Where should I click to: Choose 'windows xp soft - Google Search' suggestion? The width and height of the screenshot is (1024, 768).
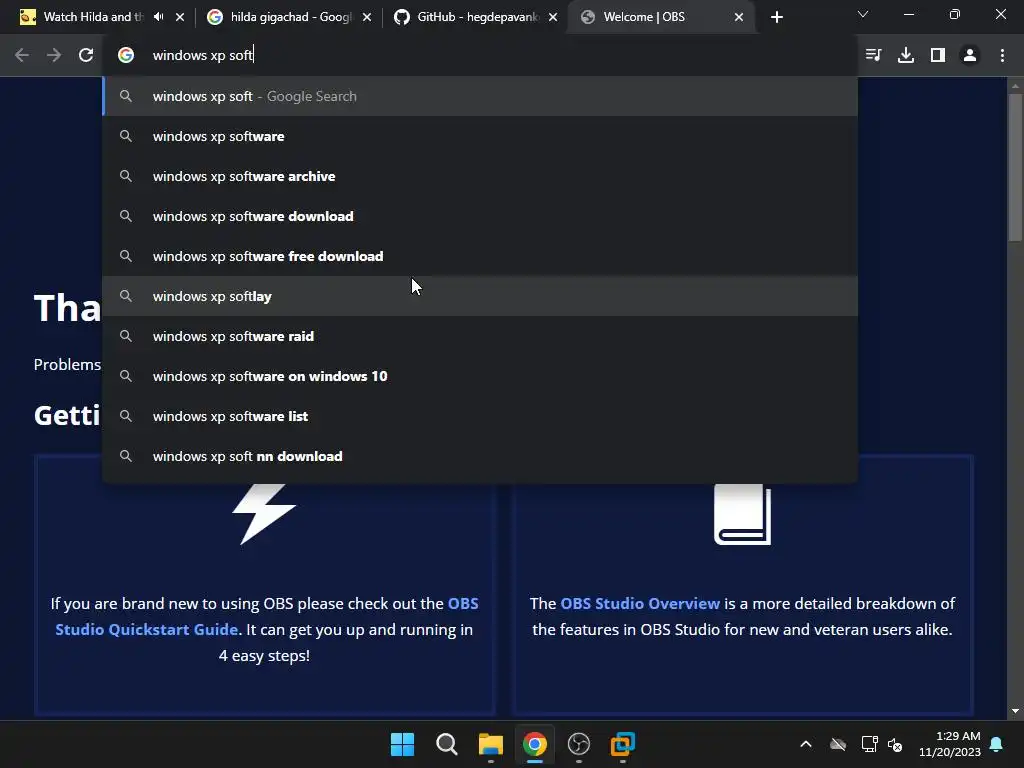(480, 96)
